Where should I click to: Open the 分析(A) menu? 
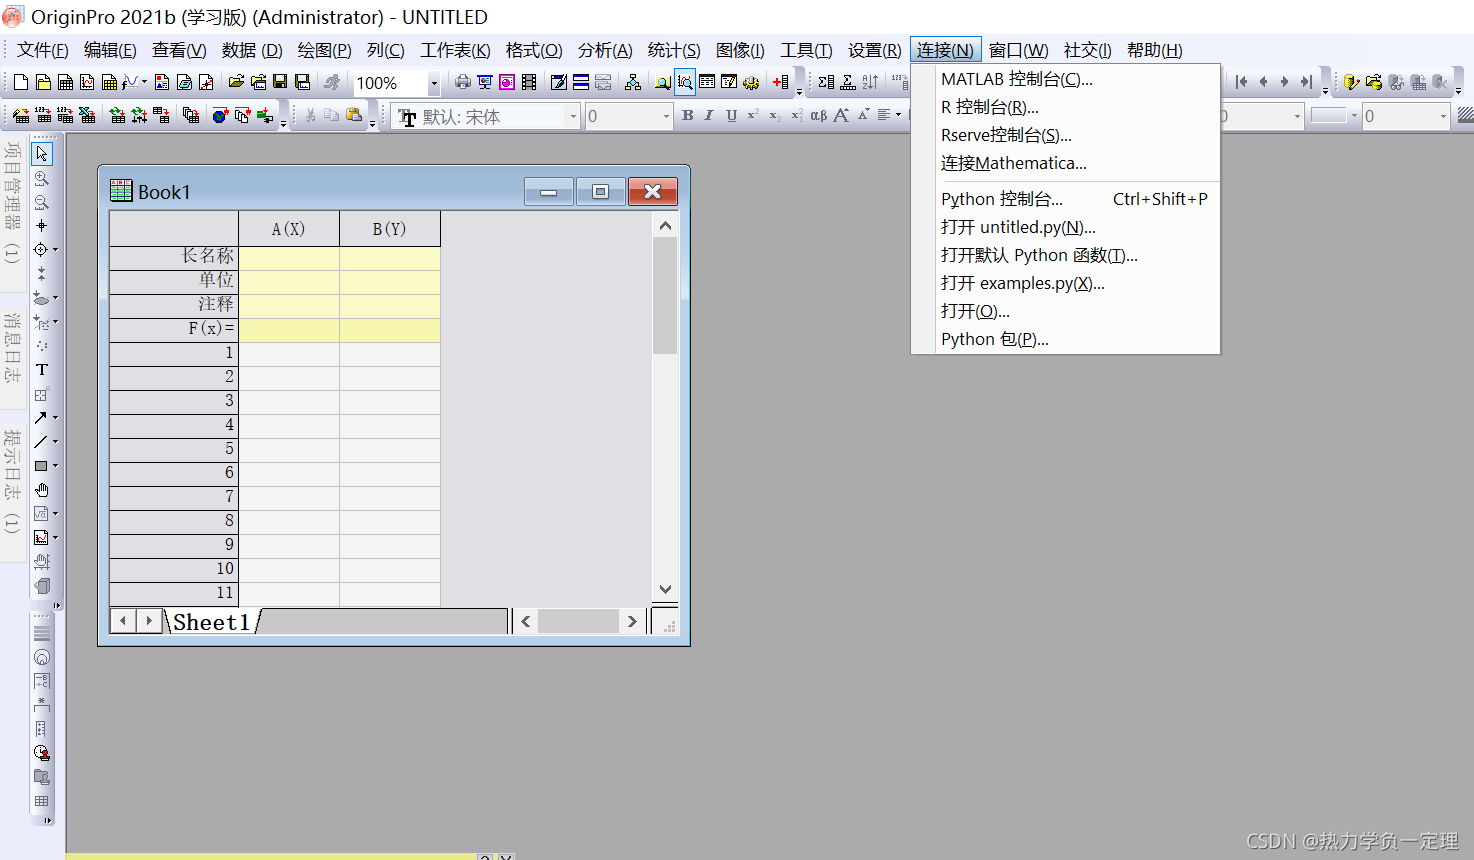tap(605, 50)
